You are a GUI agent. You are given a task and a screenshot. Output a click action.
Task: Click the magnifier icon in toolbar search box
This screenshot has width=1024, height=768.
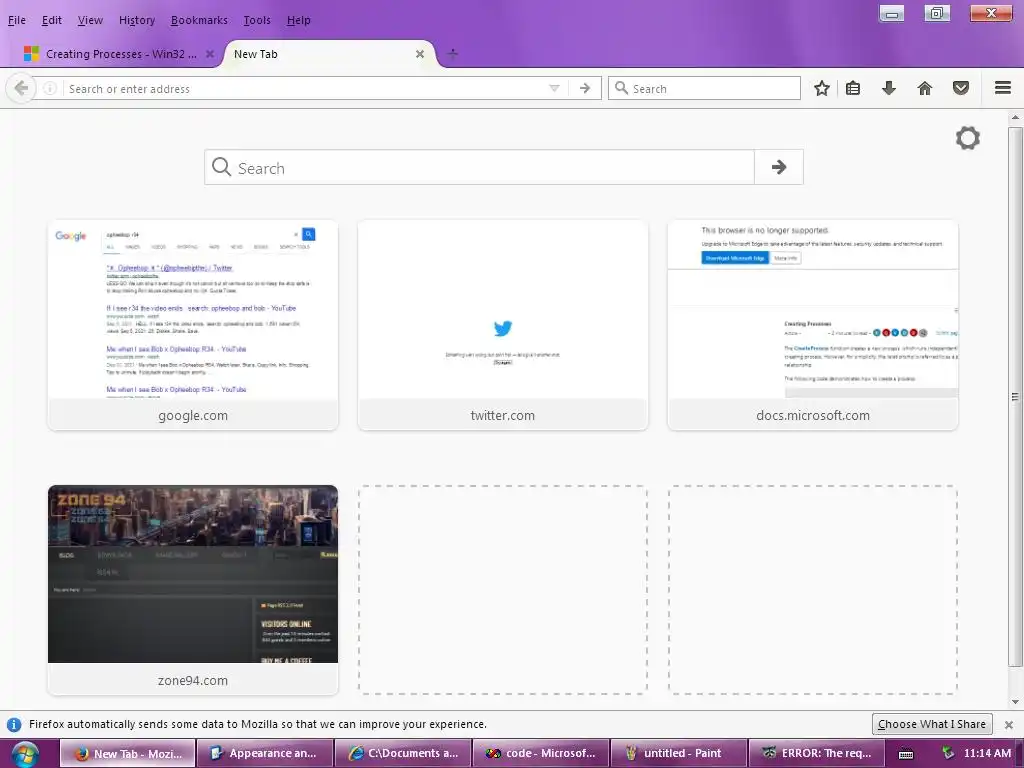pos(622,88)
